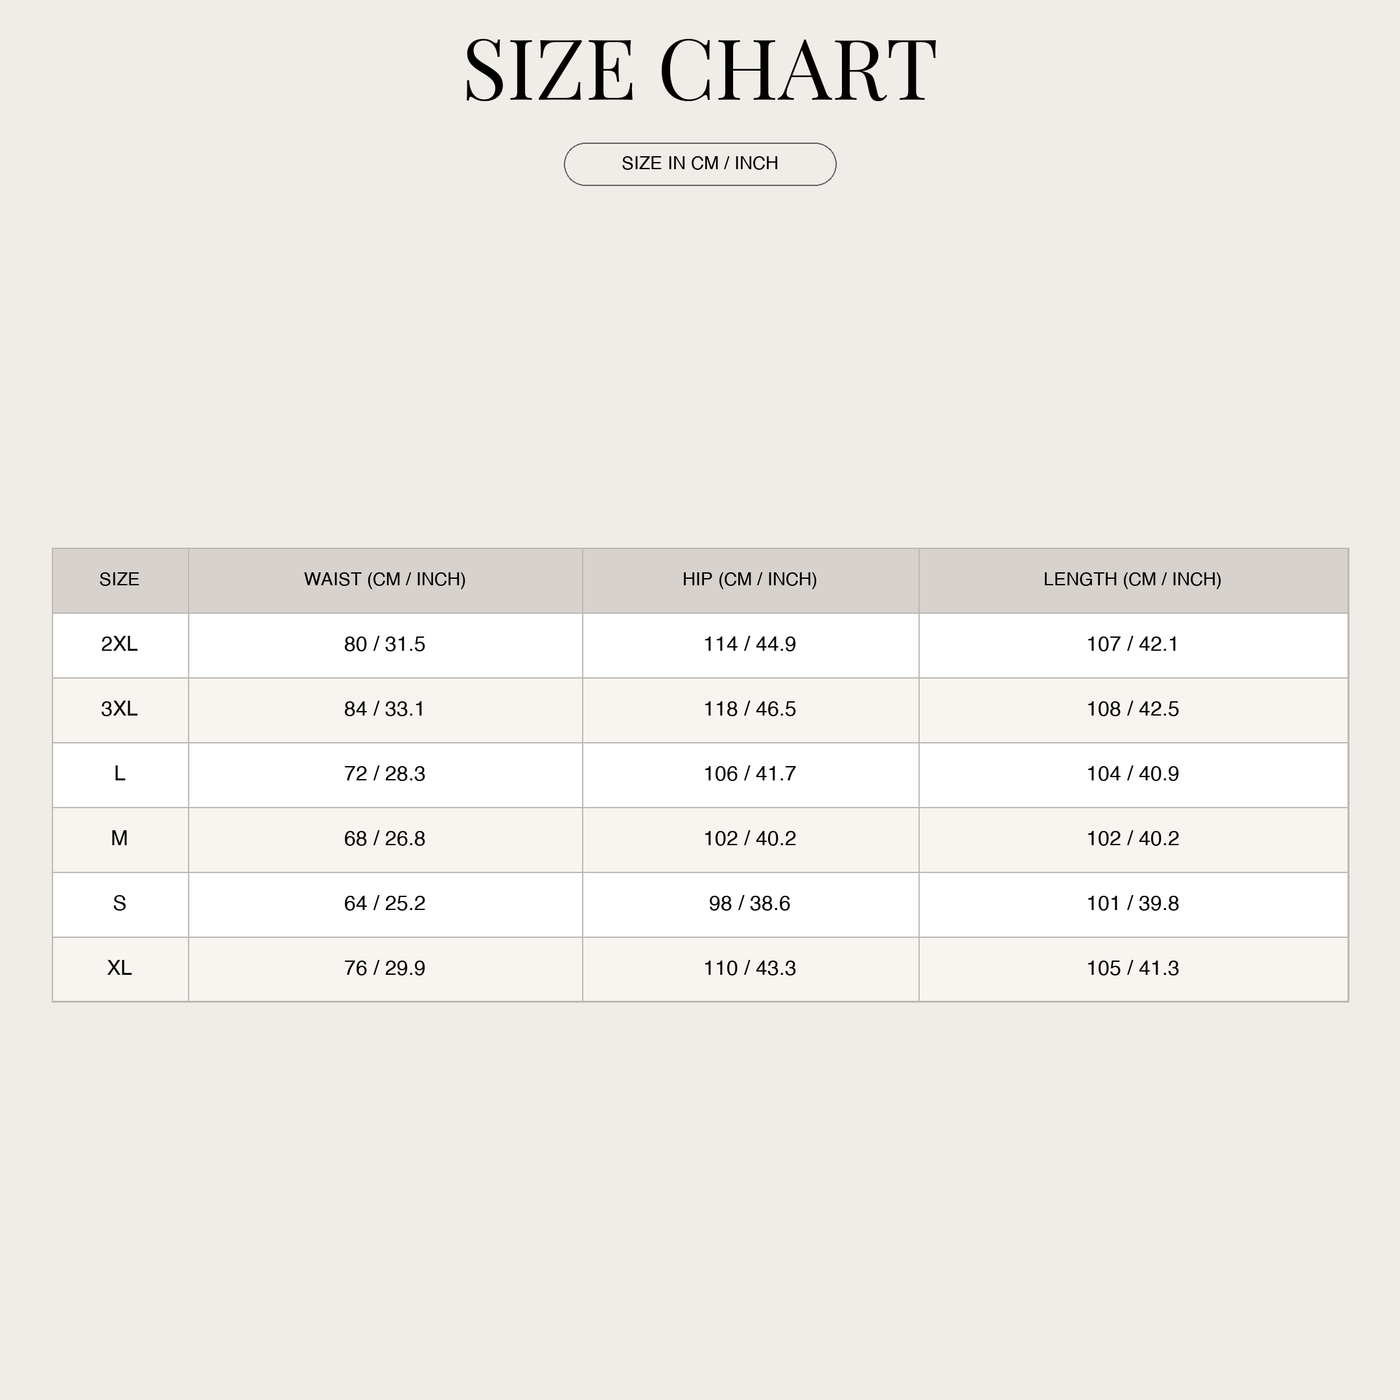The height and width of the screenshot is (1400, 1400).
Task: Click the S size row label
Action: pos(119,904)
